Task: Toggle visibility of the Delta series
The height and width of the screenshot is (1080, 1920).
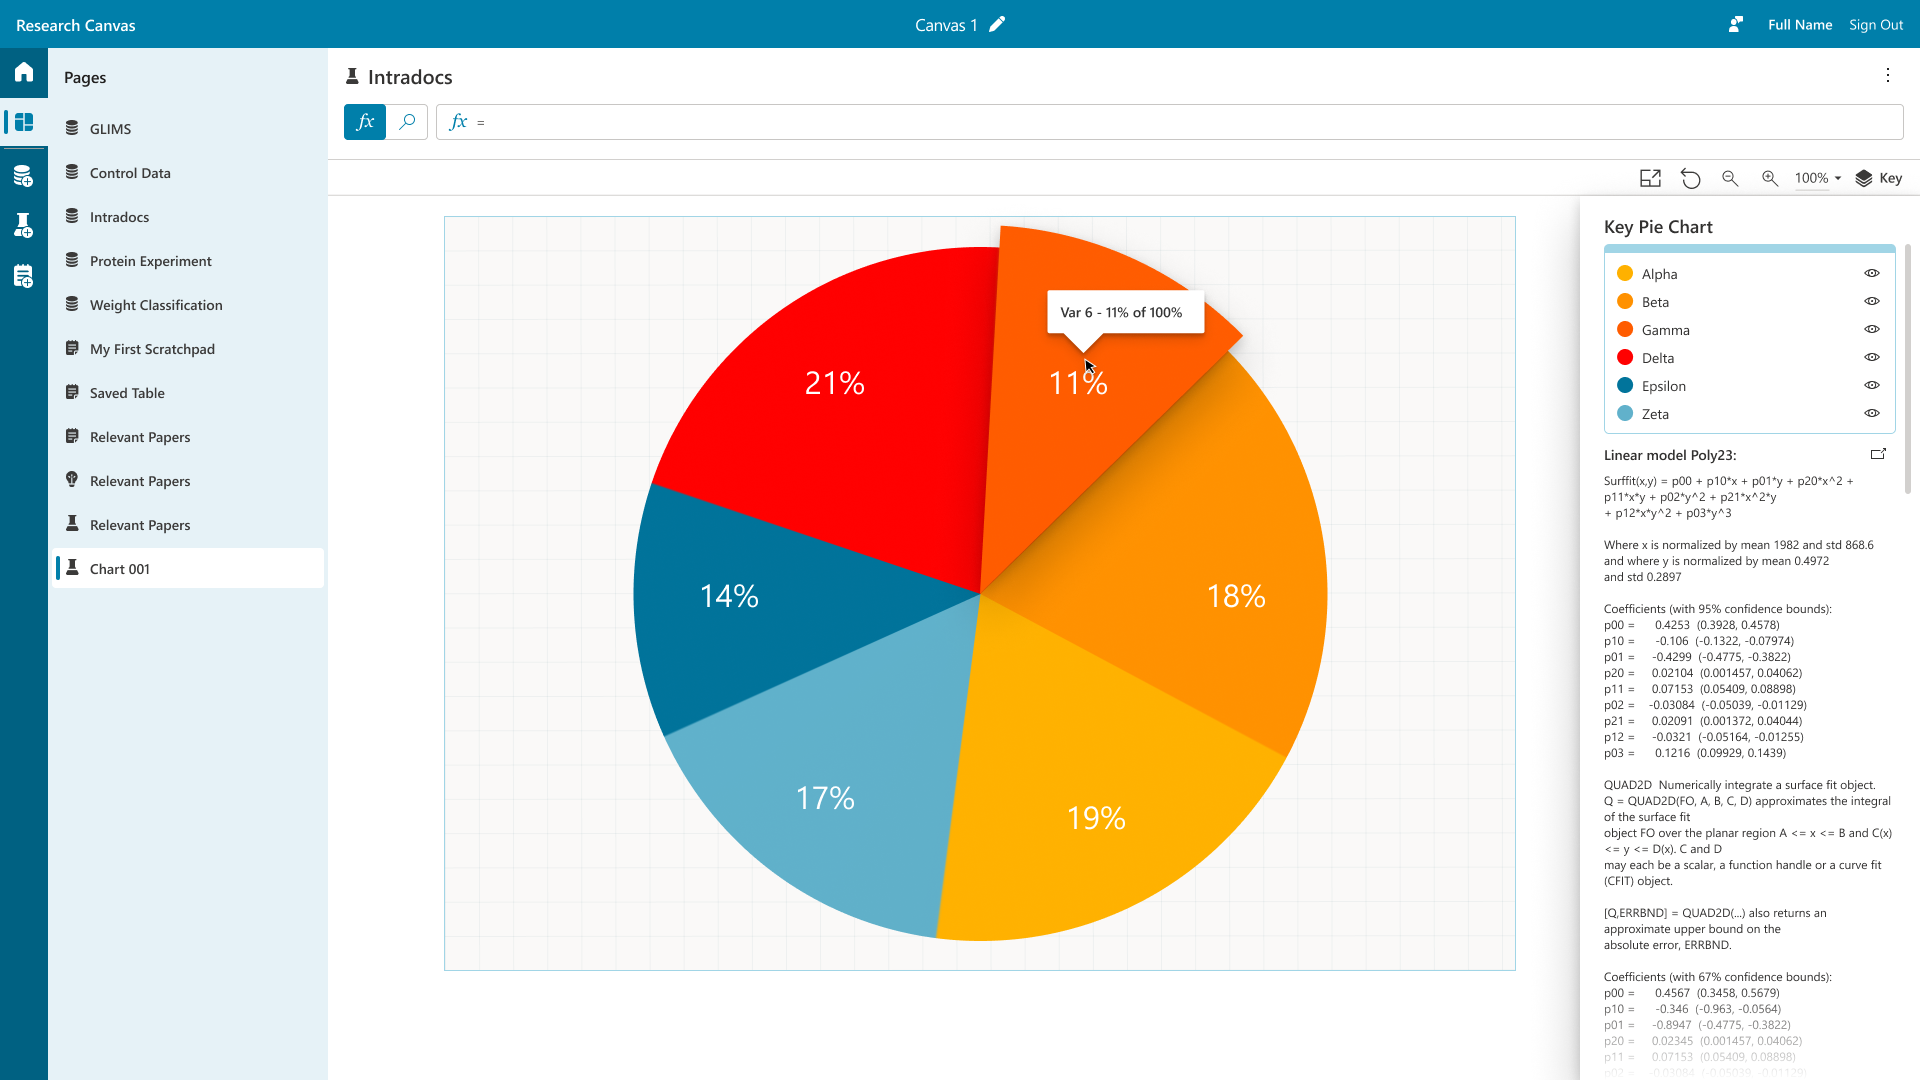Action: (1872, 358)
